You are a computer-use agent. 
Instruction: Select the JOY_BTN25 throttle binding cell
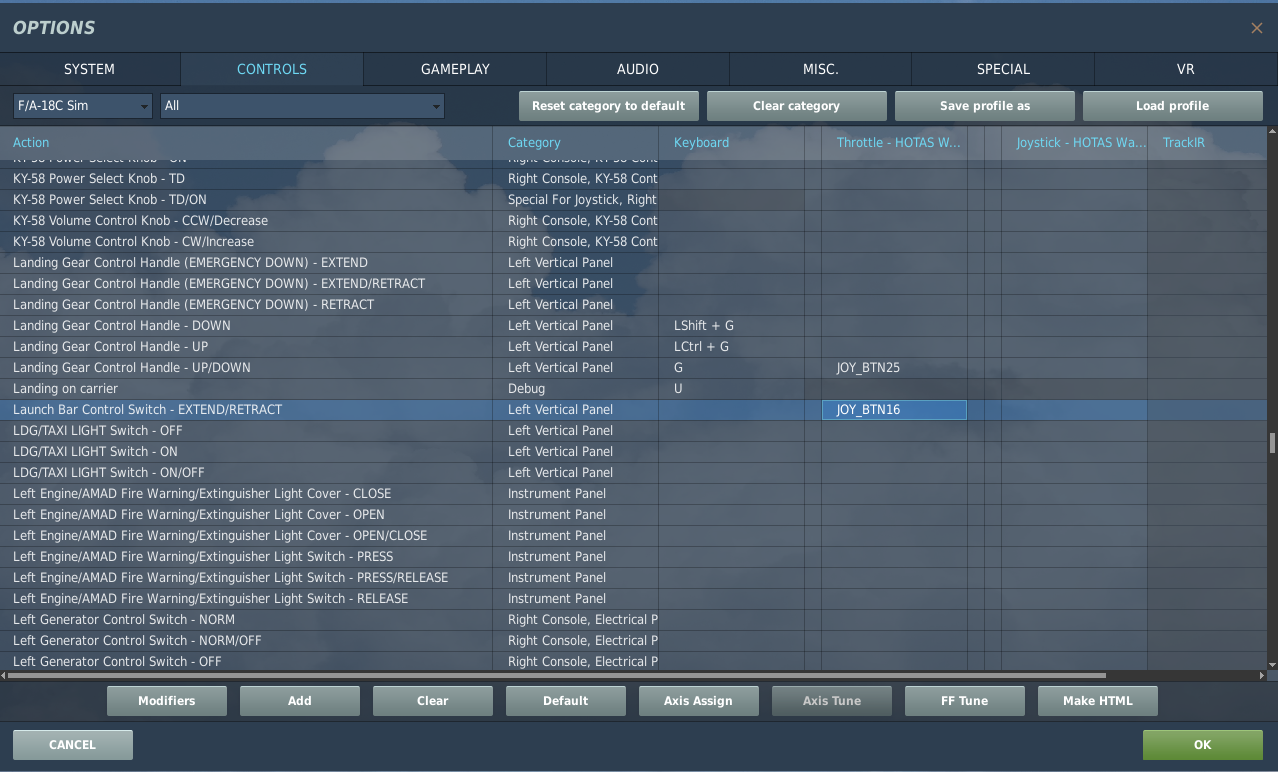click(894, 368)
